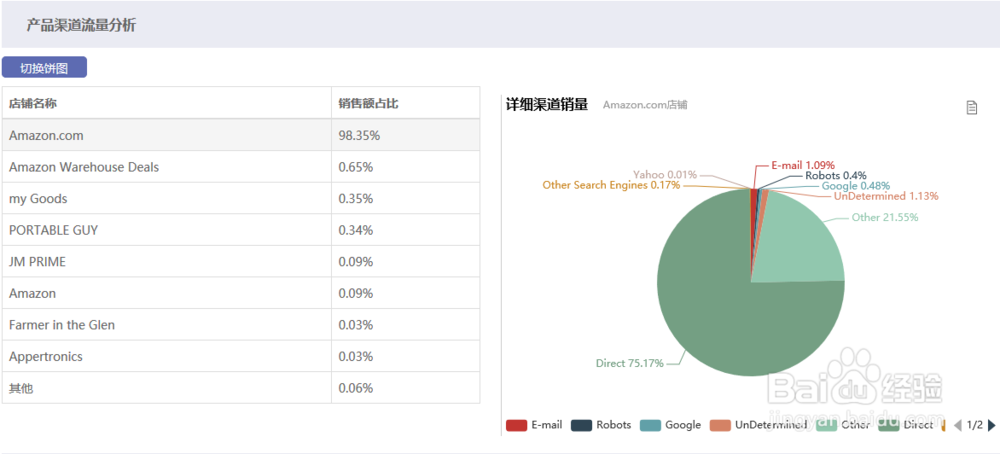Click the Google 0.48% pie label

(855, 186)
